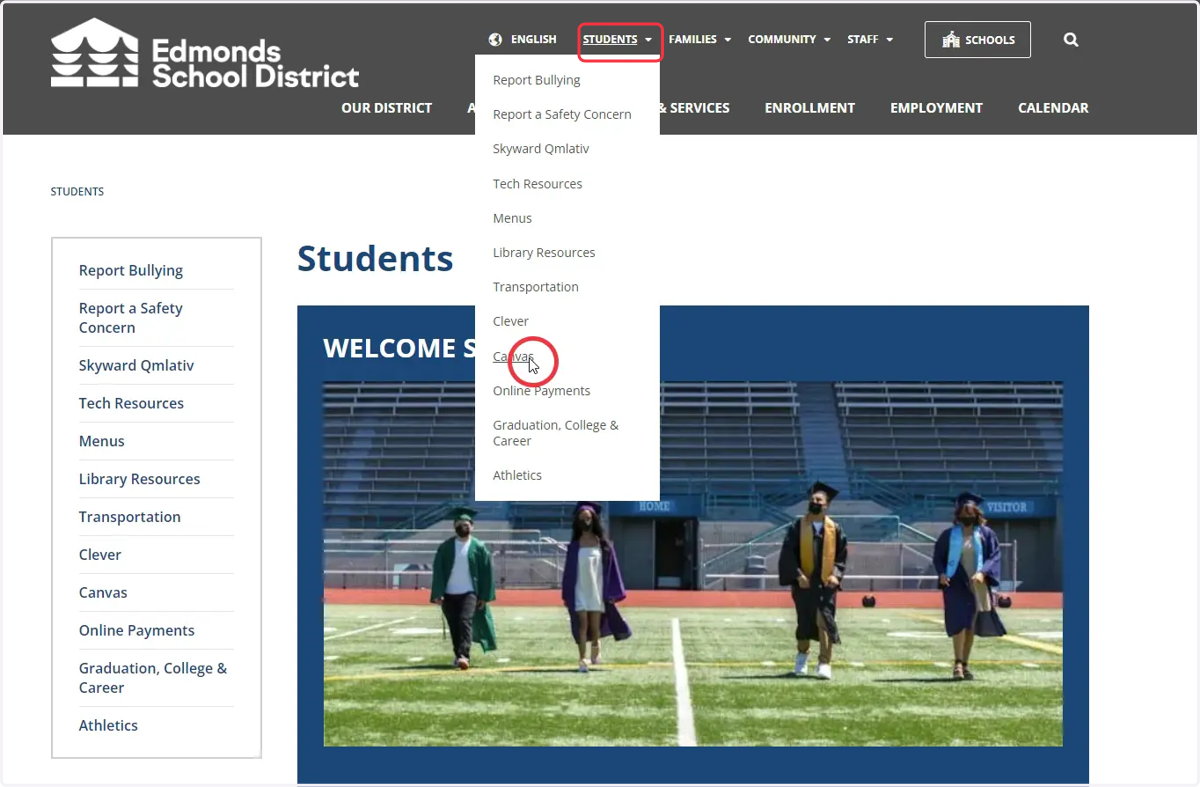
Task: Expand the Staff dropdown arrow
Action: click(889, 40)
